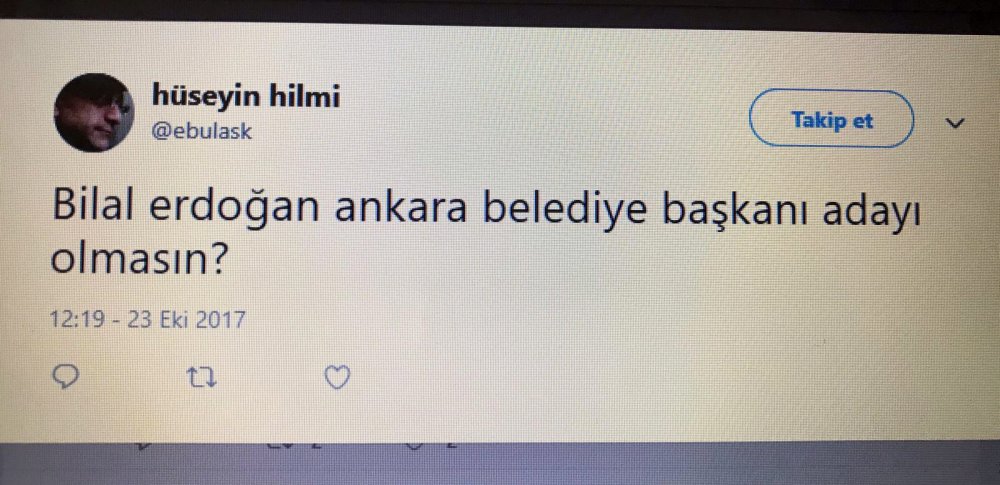Click the cut-off count beside the bottom heart icon
Viewport: 1000px width, 485px height.
tap(450, 444)
